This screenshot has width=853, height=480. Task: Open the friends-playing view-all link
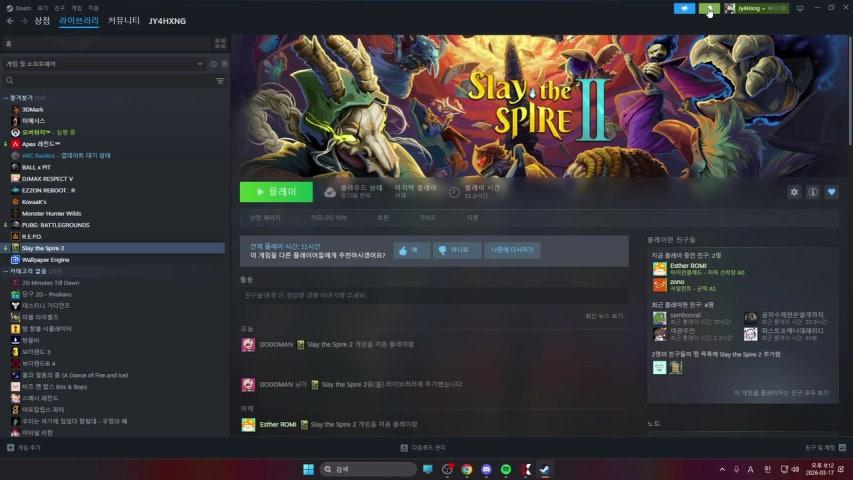coord(781,392)
